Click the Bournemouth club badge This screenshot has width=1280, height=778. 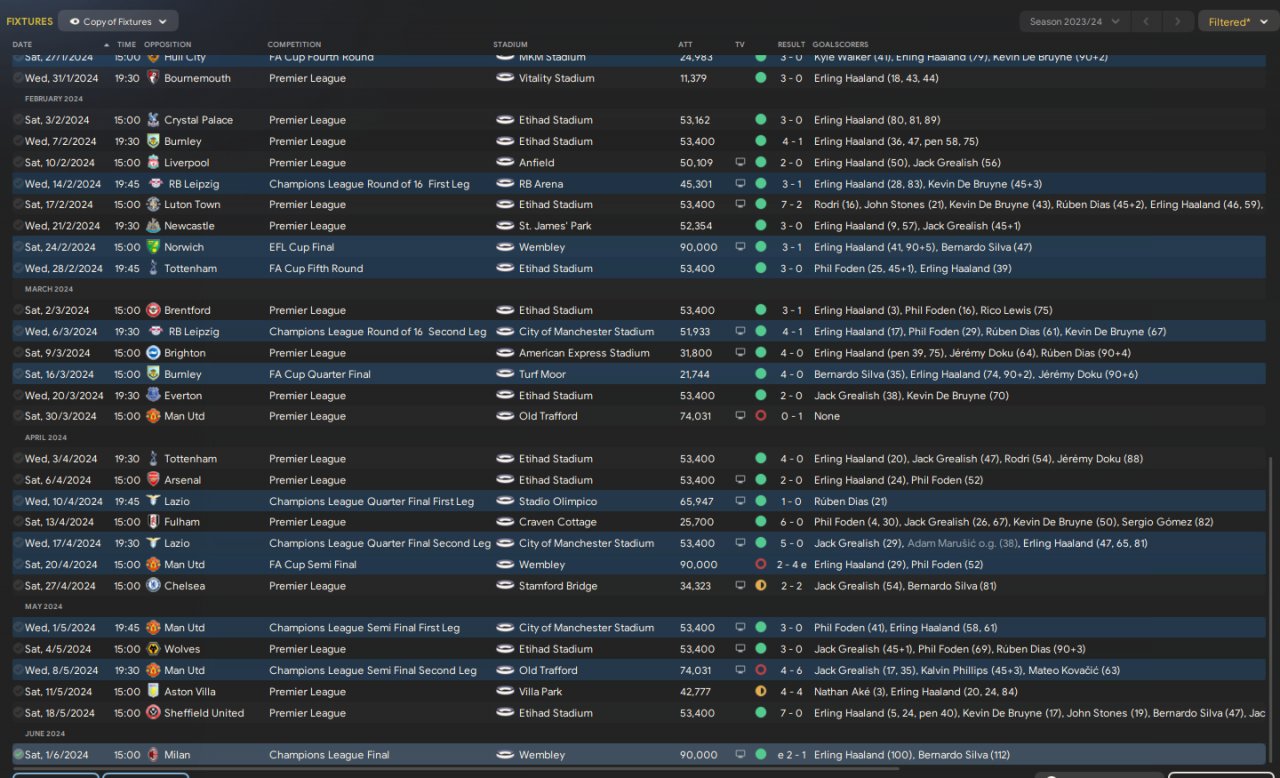point(153,78)
